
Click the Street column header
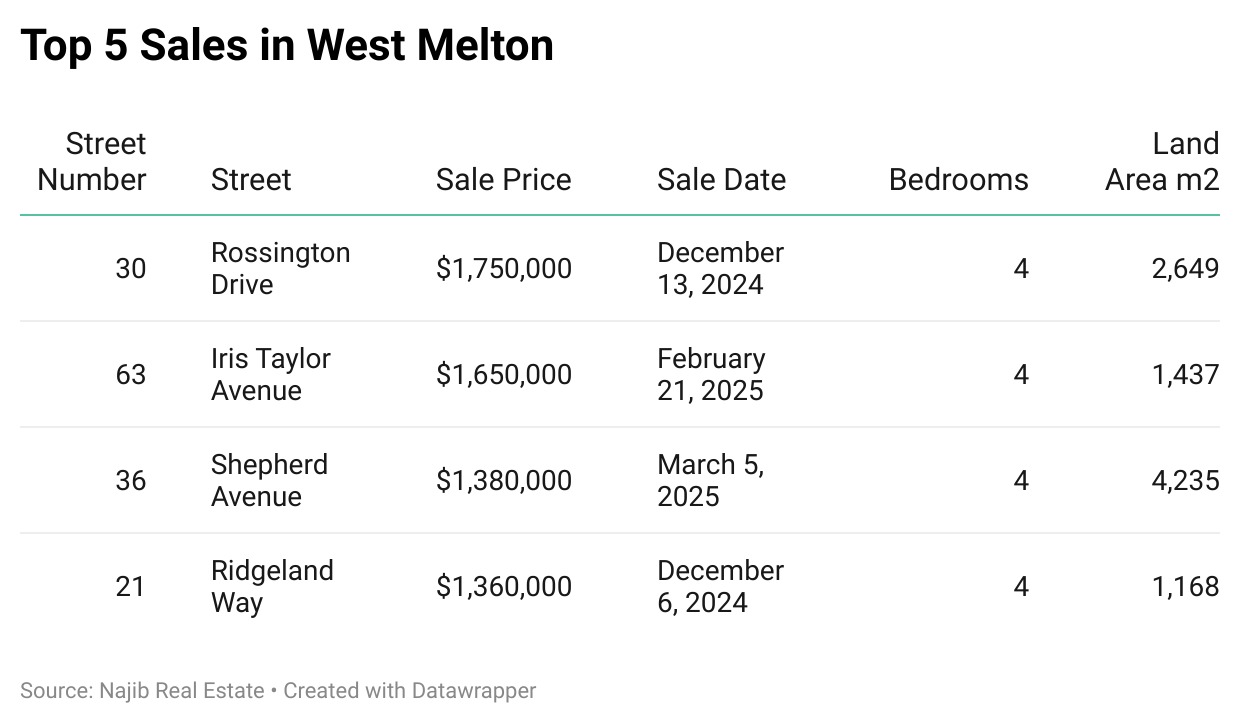(251, 180)
